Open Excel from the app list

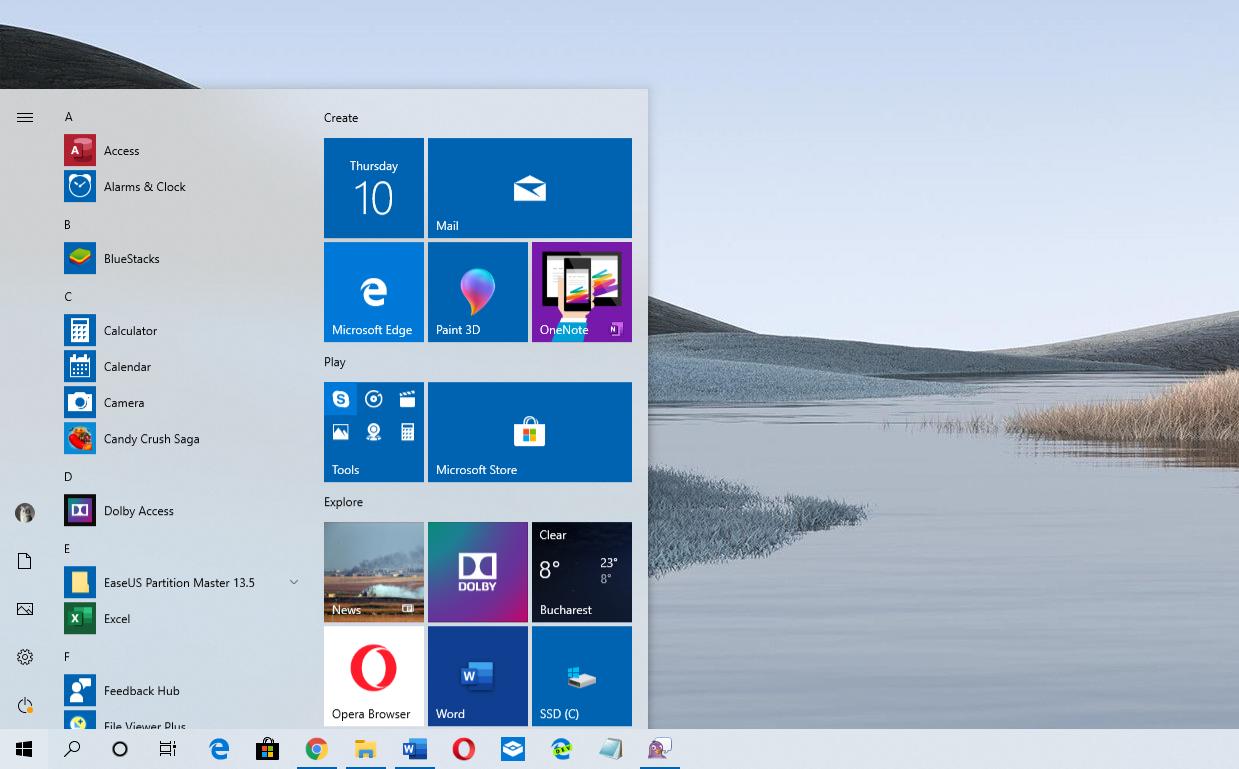click(184, 619)
